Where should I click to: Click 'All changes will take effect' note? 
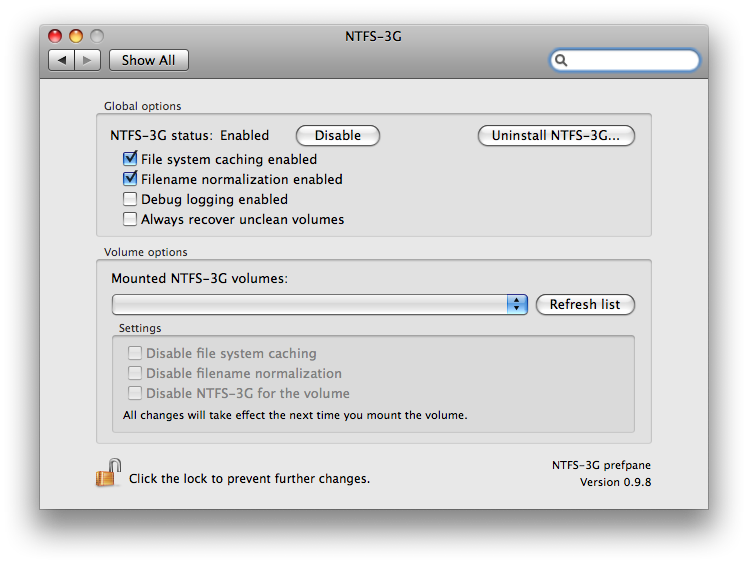click(295, 415)
